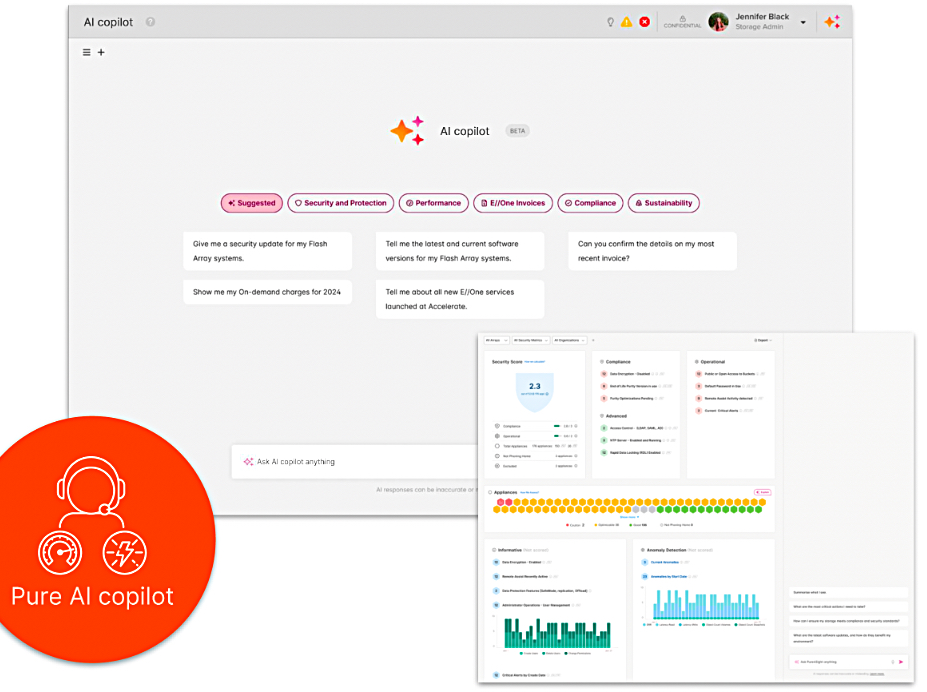Choose 'new E//One services launched at Accelerate' suggestion

[x=460, y=299]
